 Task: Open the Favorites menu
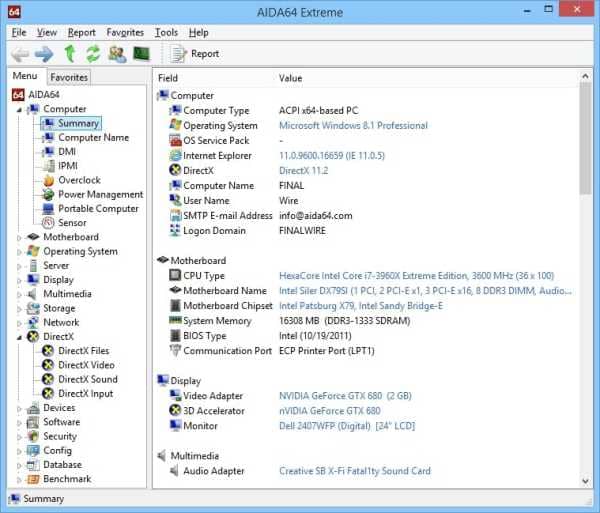pyautogui.click(x=125, y=33)
